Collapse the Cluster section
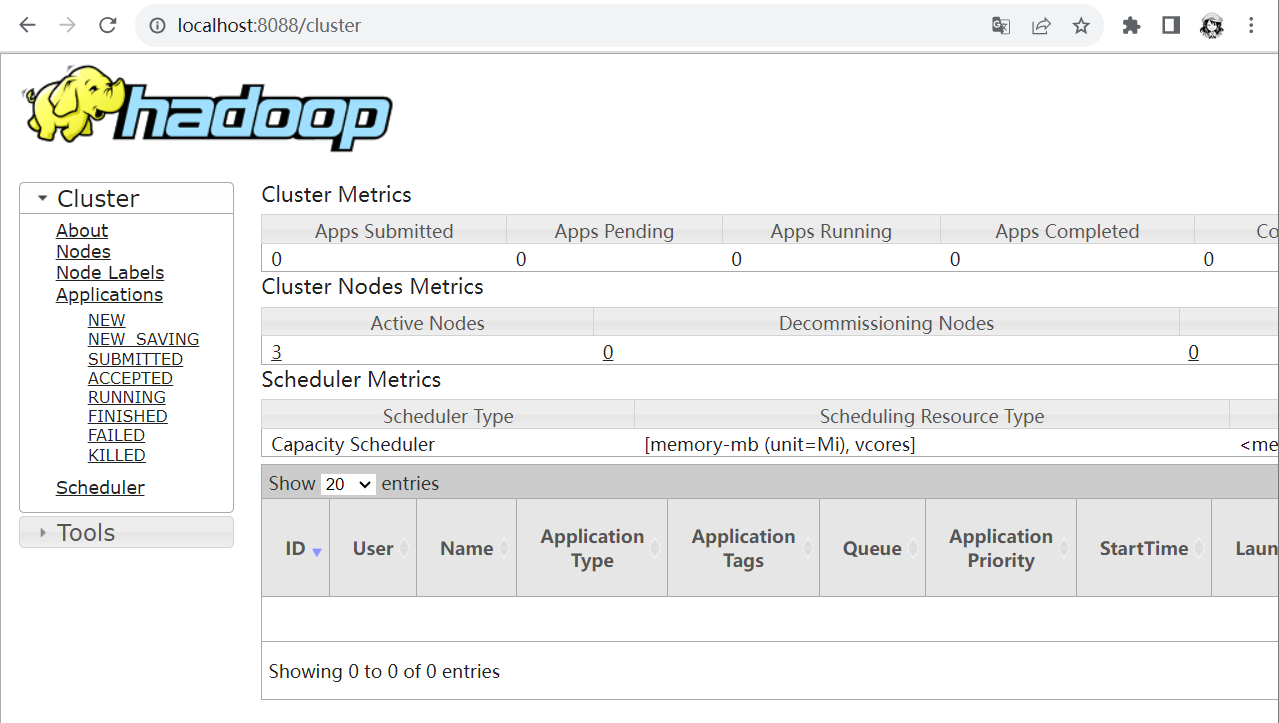Viewport: 1279px width, 723px height. click(126, 198)
